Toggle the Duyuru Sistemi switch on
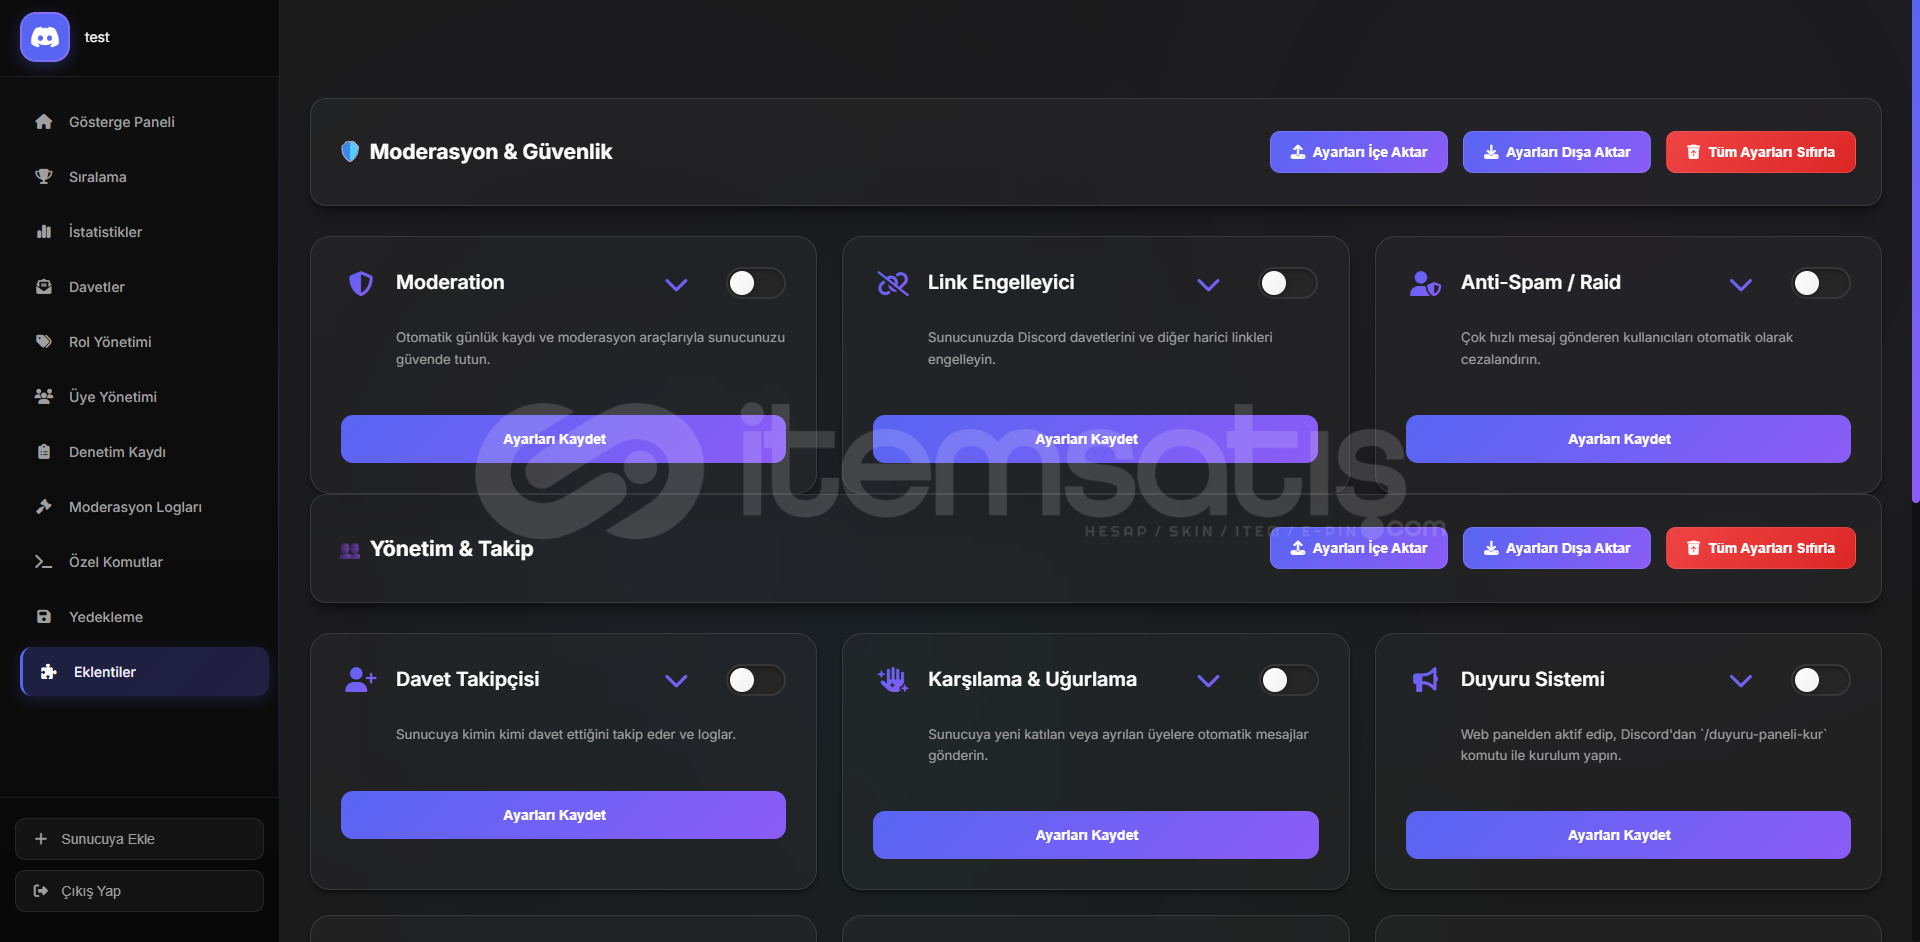This screenshot has height=942, width=1920. [1820, 680]
